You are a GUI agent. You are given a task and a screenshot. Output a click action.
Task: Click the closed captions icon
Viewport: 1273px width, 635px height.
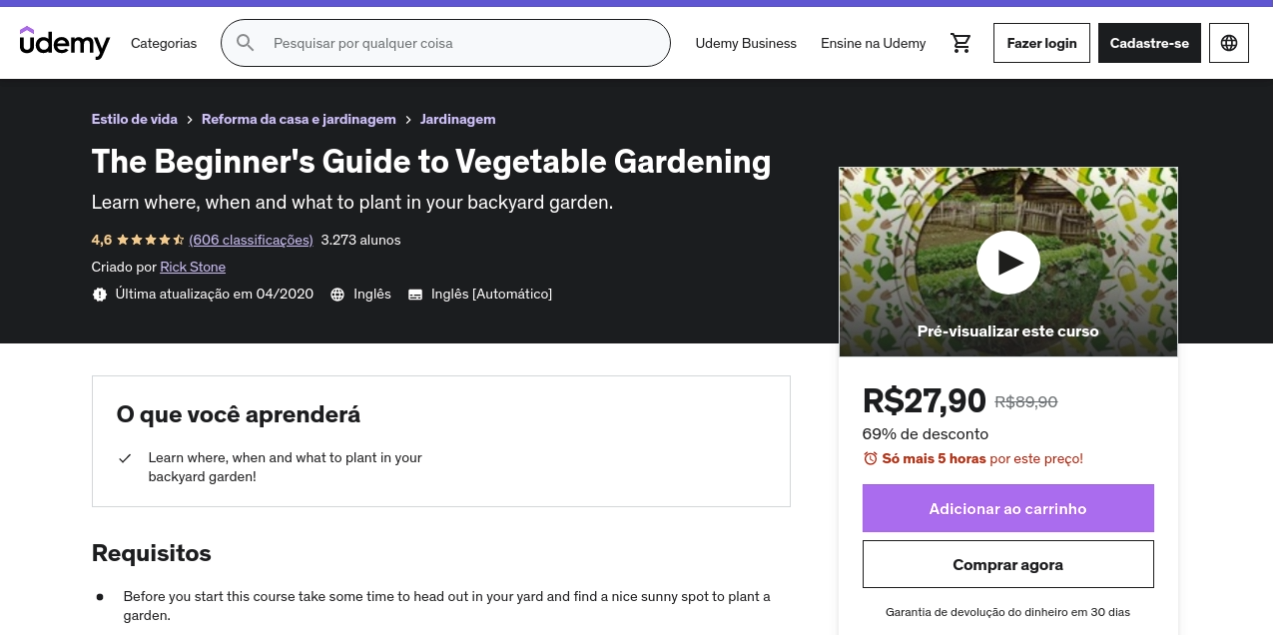[415, 294]
